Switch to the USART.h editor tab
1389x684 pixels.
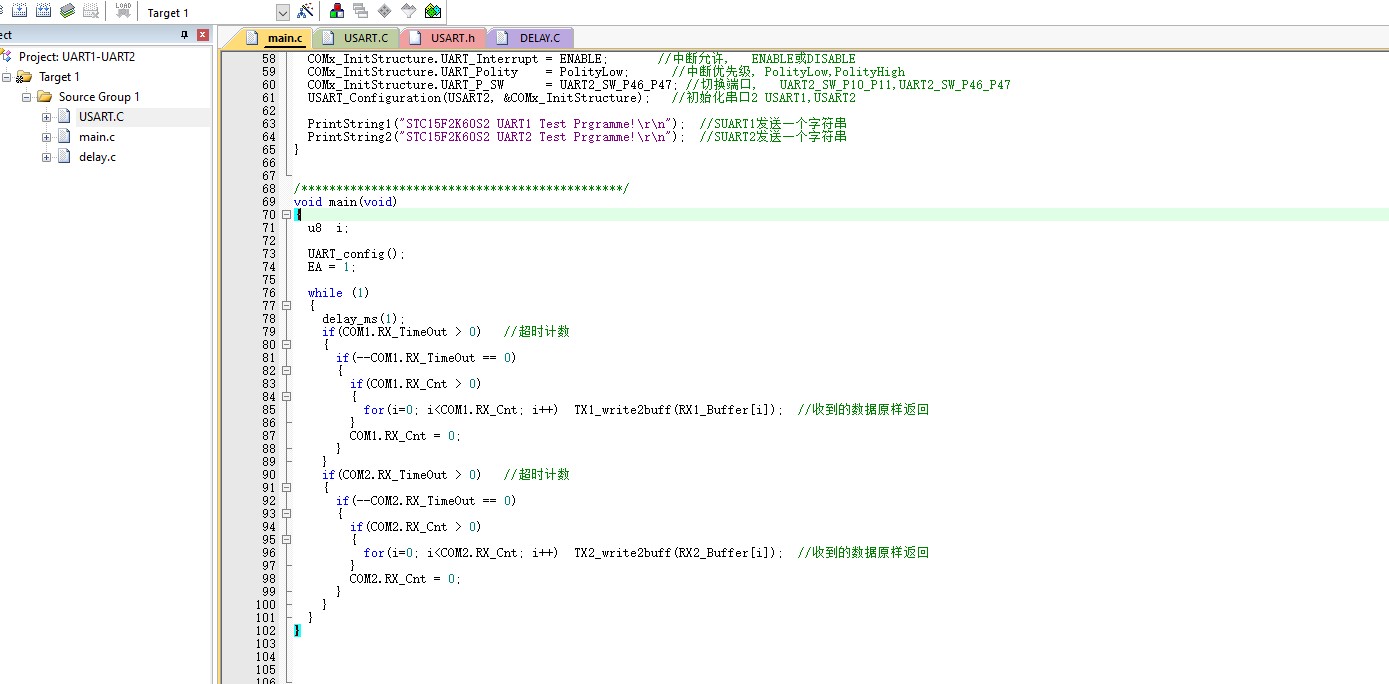click(444, 38)
